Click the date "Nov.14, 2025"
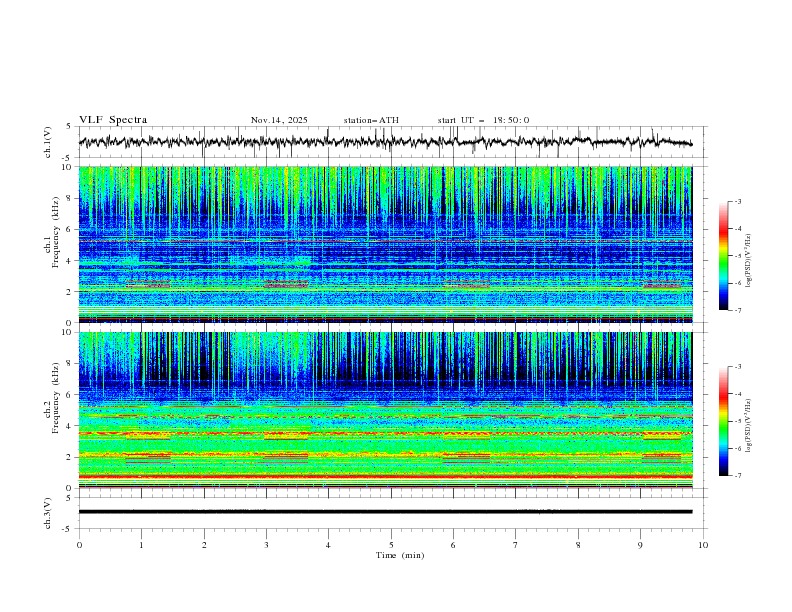 pyautogui.click(x=279, y=120)
